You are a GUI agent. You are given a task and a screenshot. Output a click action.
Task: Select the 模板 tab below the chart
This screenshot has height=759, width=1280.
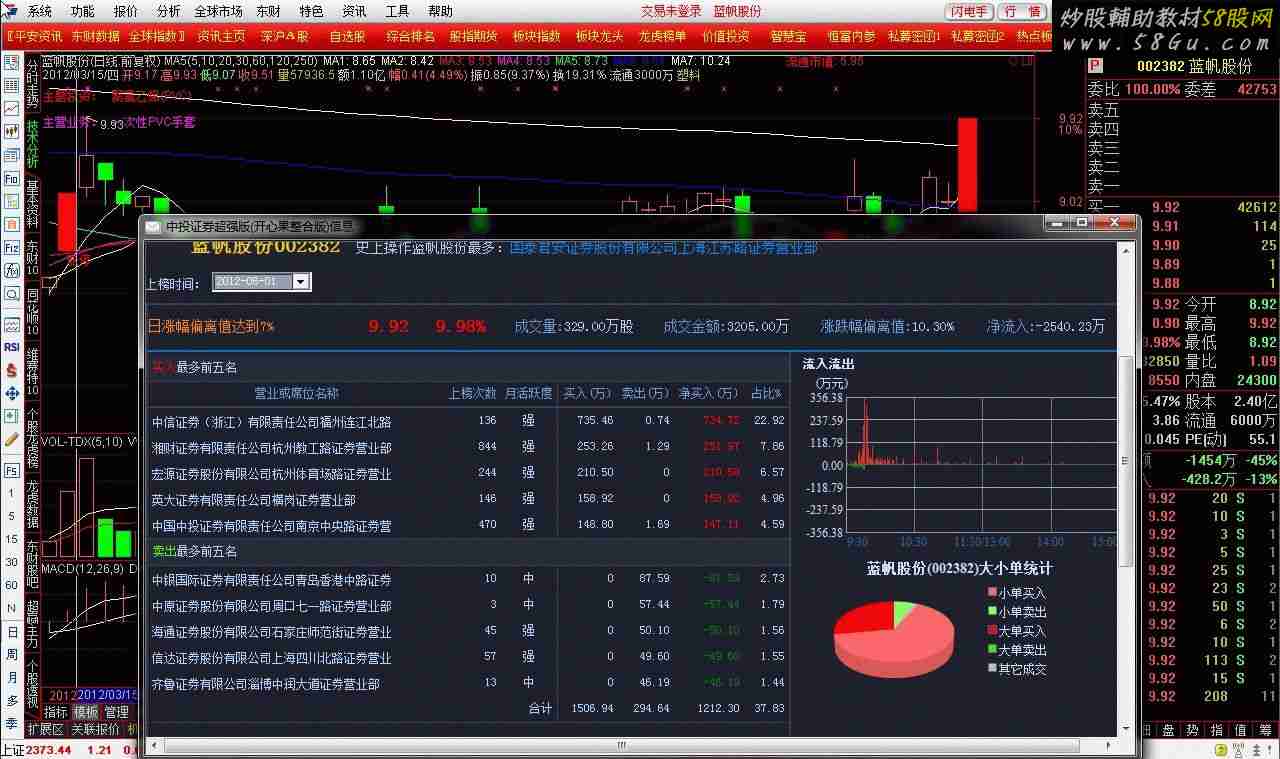(x=86, y=712)
